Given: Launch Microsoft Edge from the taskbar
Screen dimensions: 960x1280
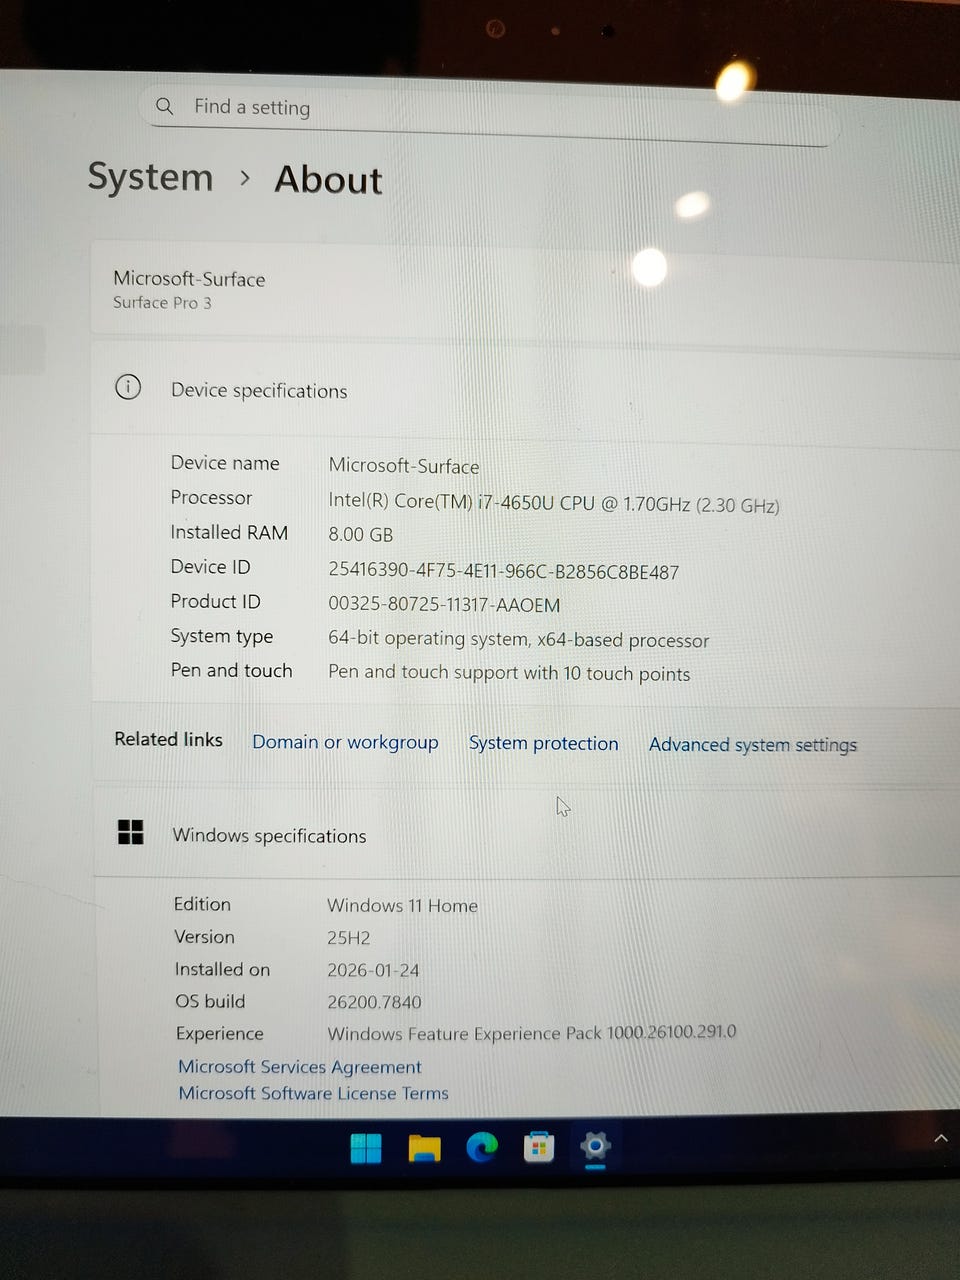Looking at the screenshot, I should pyautogui.click(x=482, y=1147).
